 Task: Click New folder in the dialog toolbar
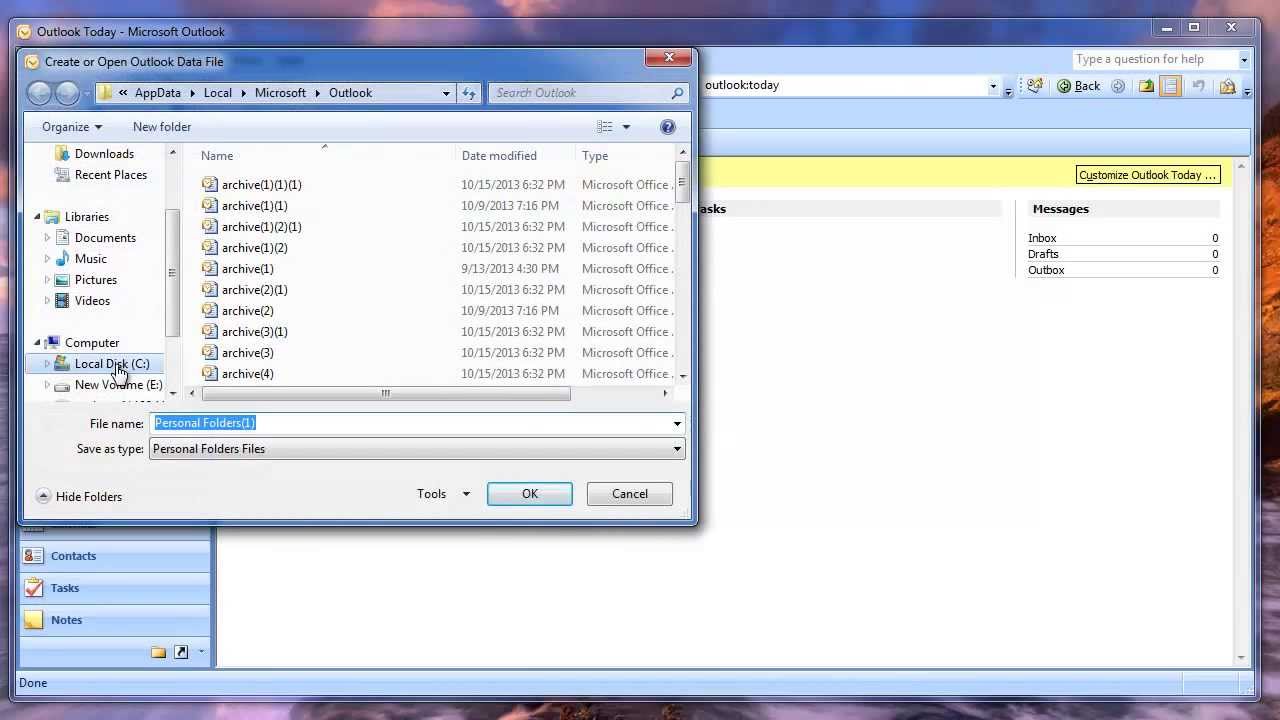[x=162, y=127]
